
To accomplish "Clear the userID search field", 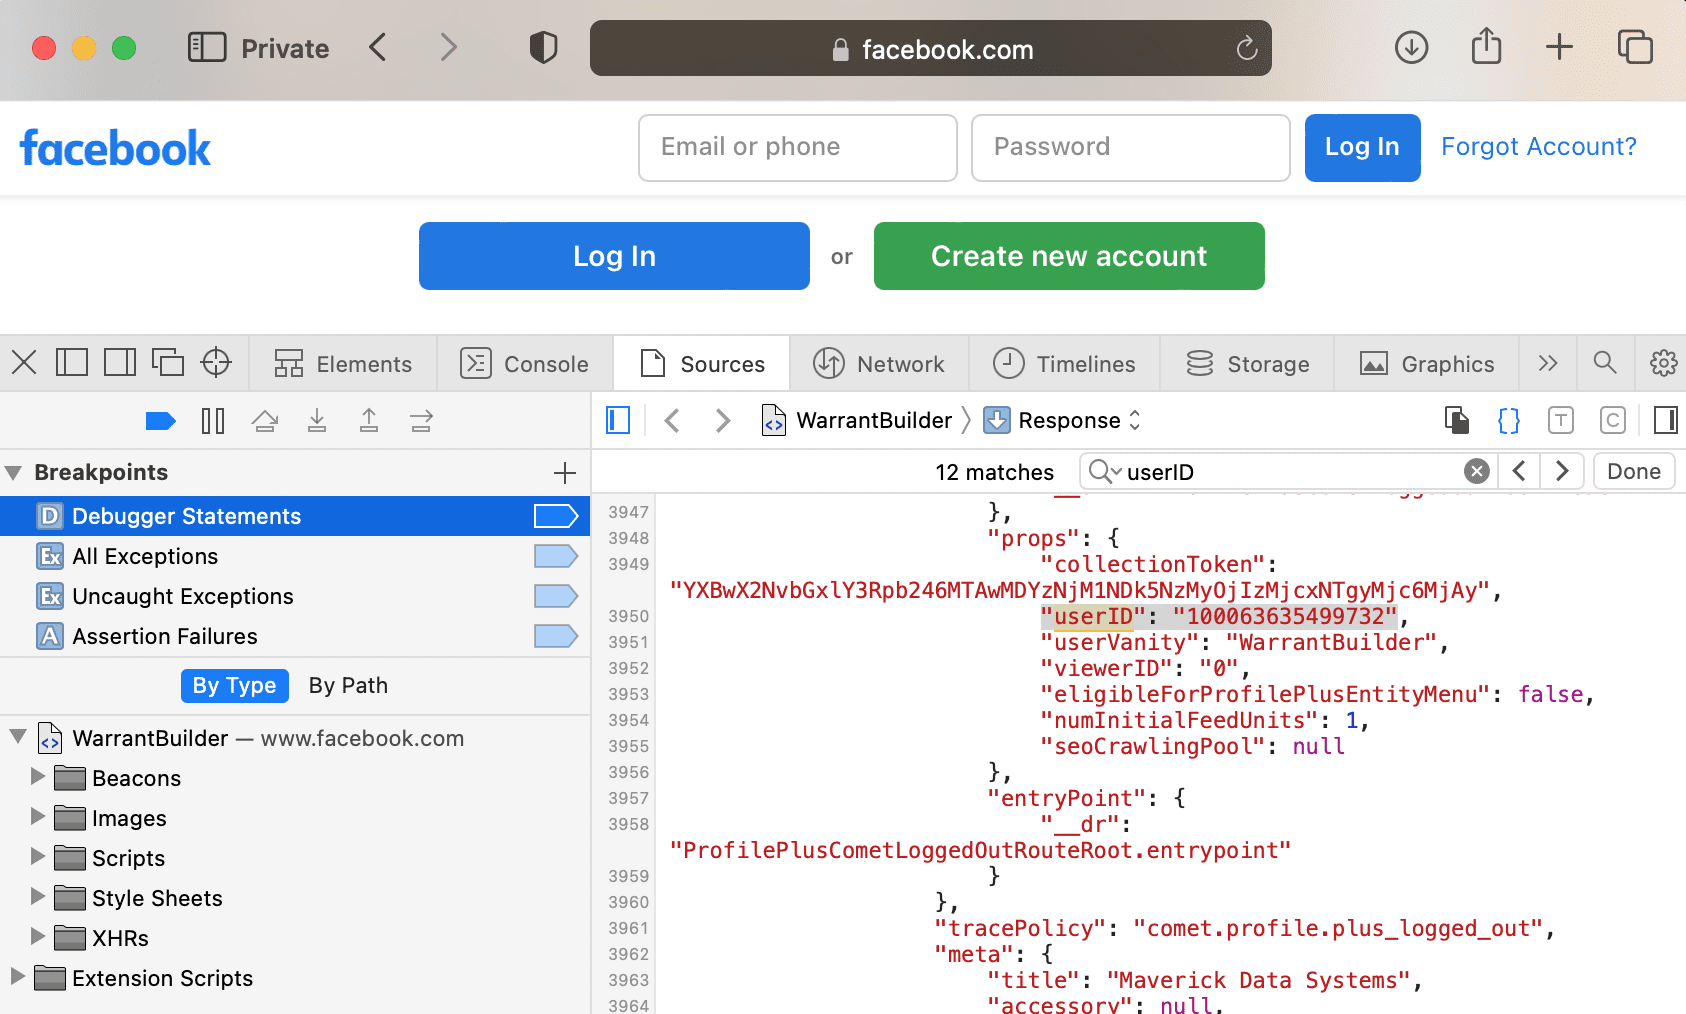I will coord(1476,472).
